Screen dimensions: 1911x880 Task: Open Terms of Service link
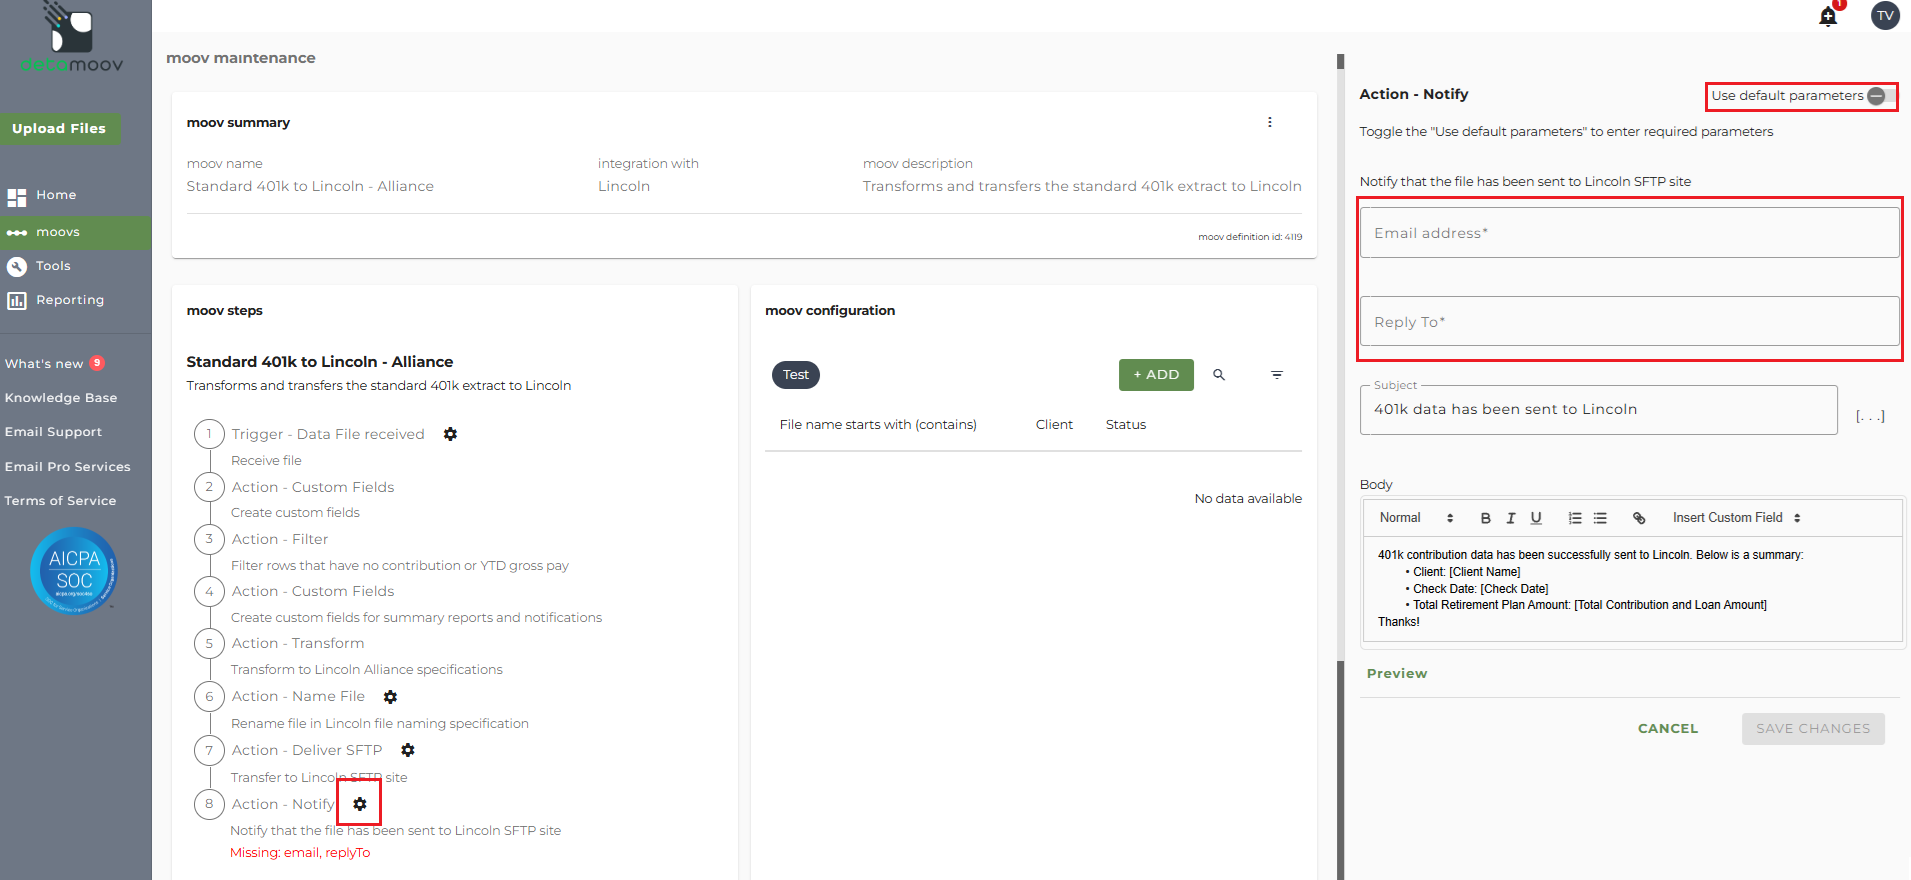pyautogui.click(x=60, y=501)
